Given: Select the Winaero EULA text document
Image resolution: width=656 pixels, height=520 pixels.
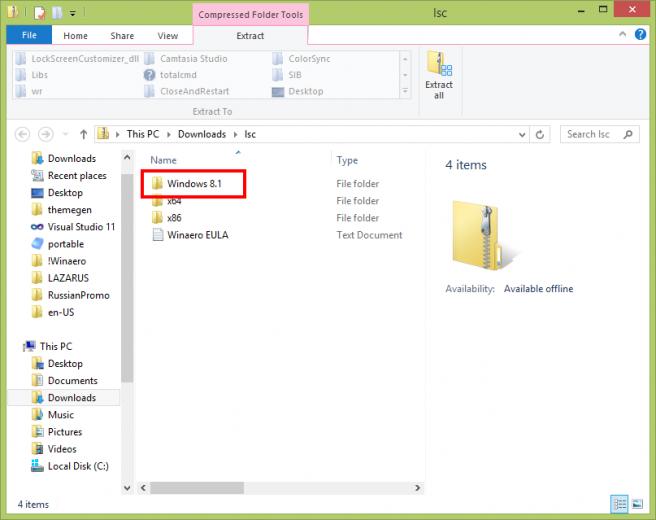Looking at the screenshot, I should click(x=191, y=235).
